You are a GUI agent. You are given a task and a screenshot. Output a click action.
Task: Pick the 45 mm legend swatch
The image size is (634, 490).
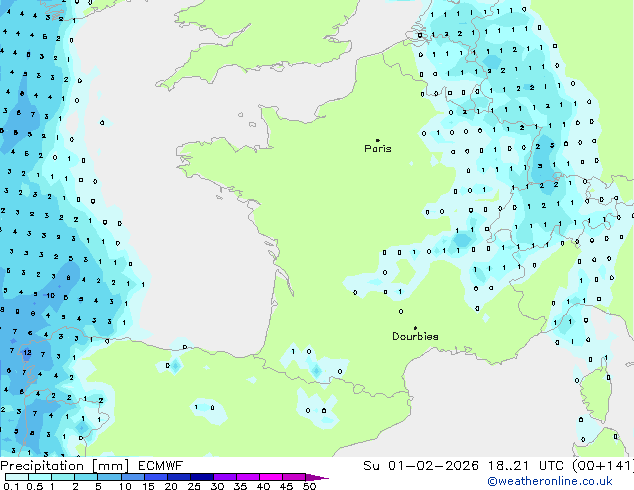pos(294,477)
